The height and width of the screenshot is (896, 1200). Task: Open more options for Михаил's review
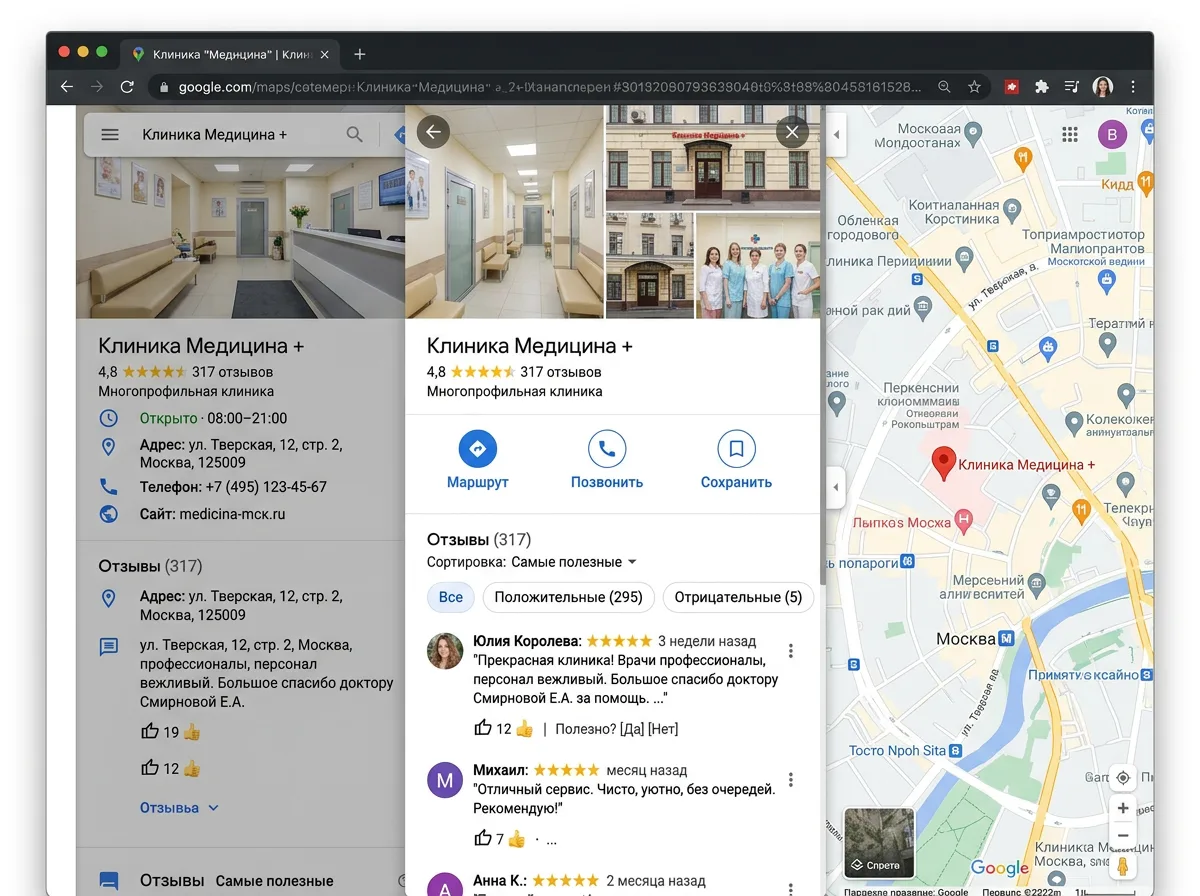tap(791, 780)
